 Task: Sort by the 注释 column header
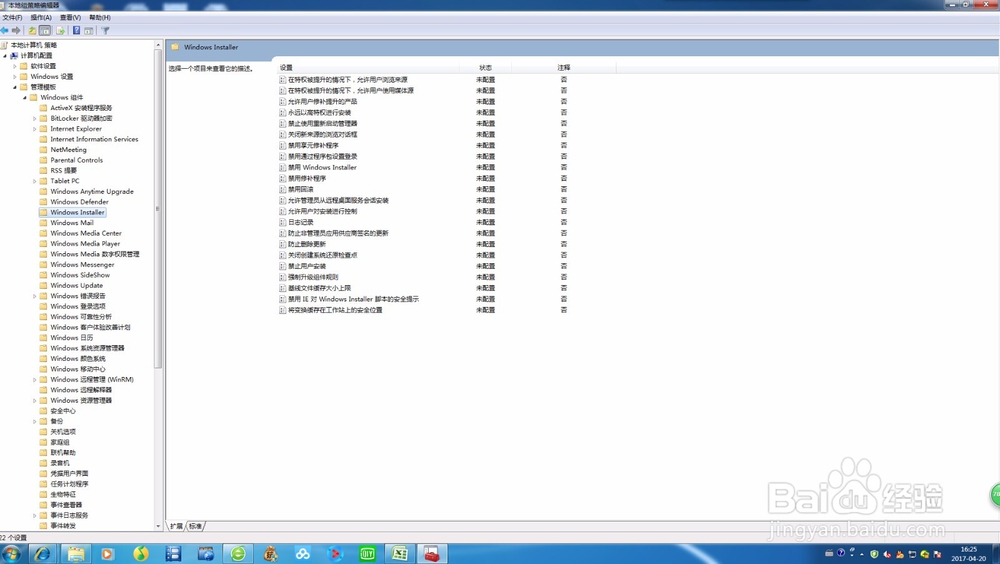click(x=564, y=68)
